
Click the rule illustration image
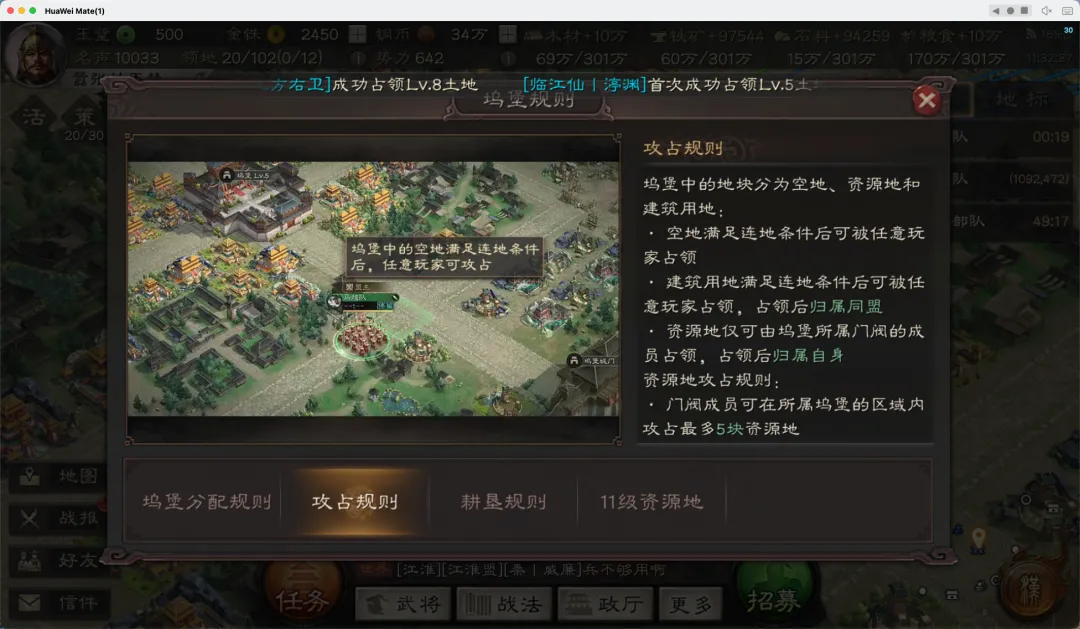pyautogui.click(x=373, y=289)
